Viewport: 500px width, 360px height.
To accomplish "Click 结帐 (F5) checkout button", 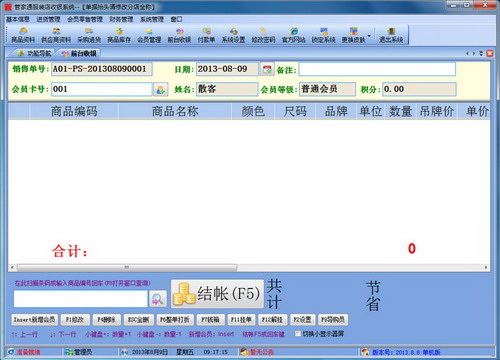I will pos(217,294).
